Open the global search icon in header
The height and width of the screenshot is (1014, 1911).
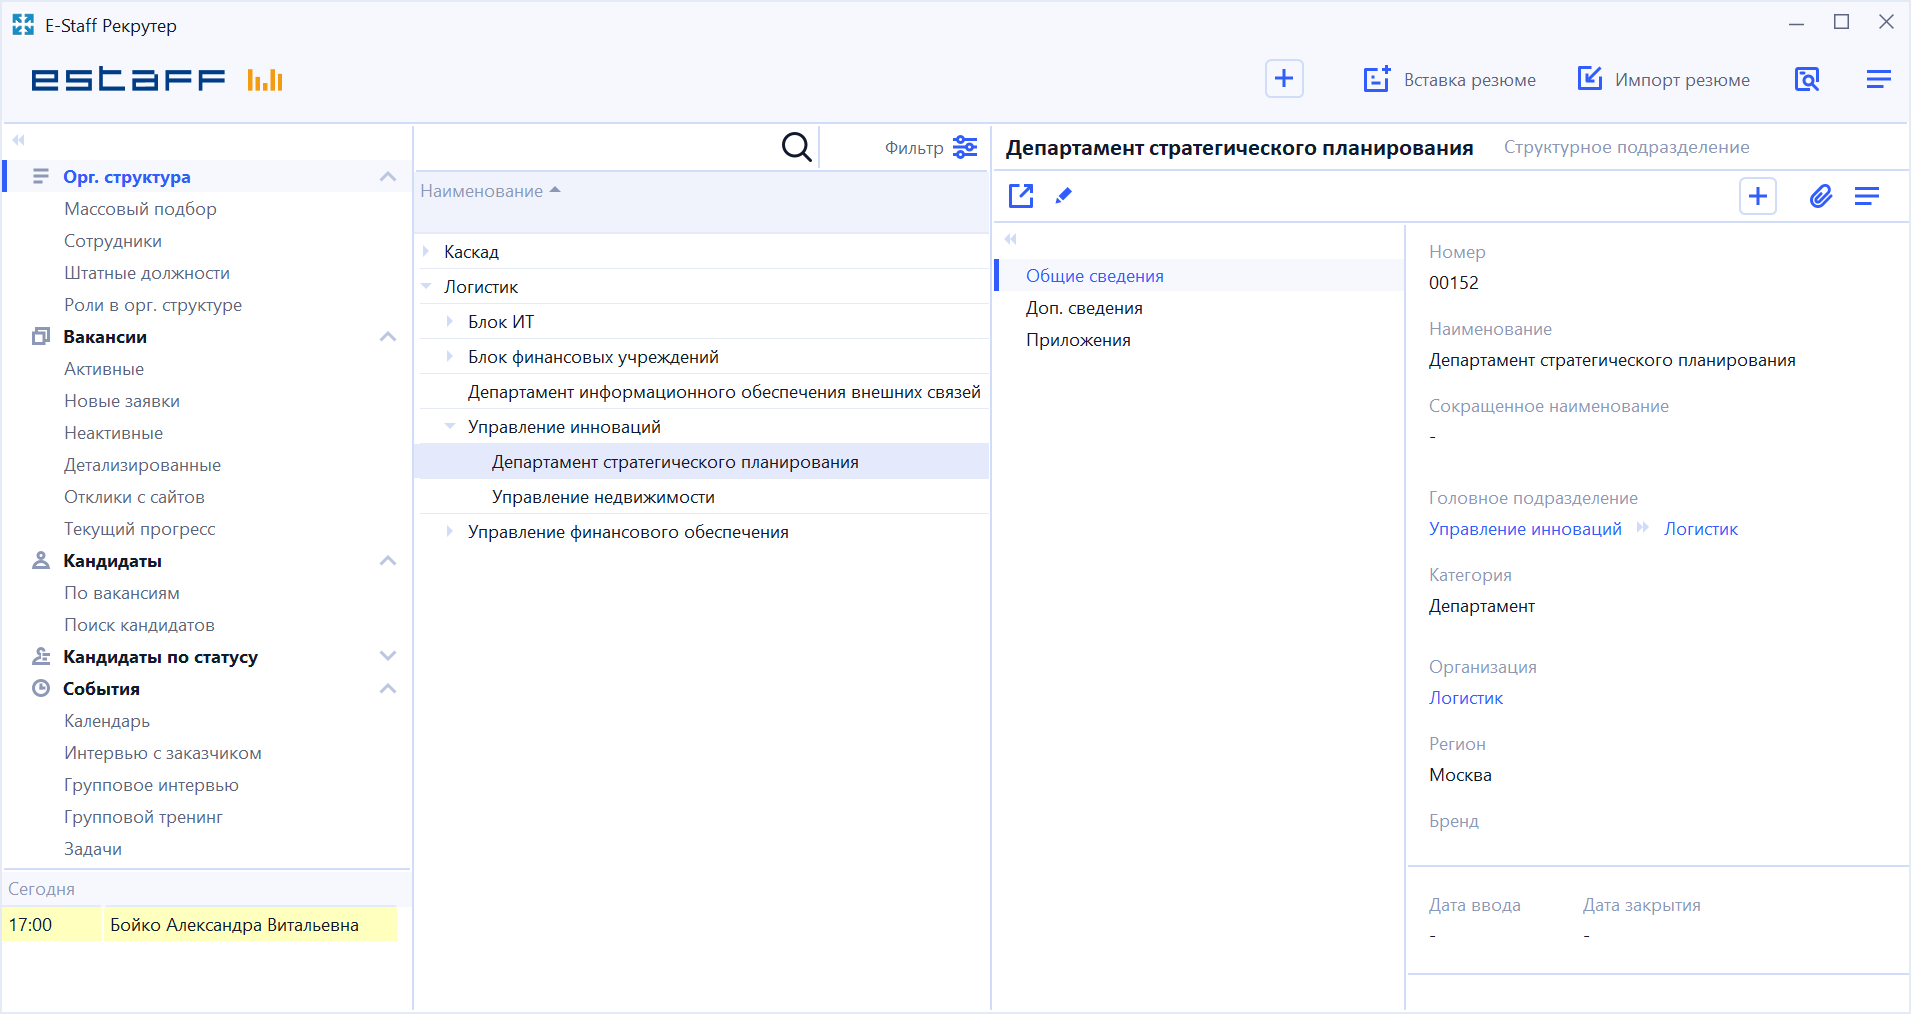(1807, 79)
